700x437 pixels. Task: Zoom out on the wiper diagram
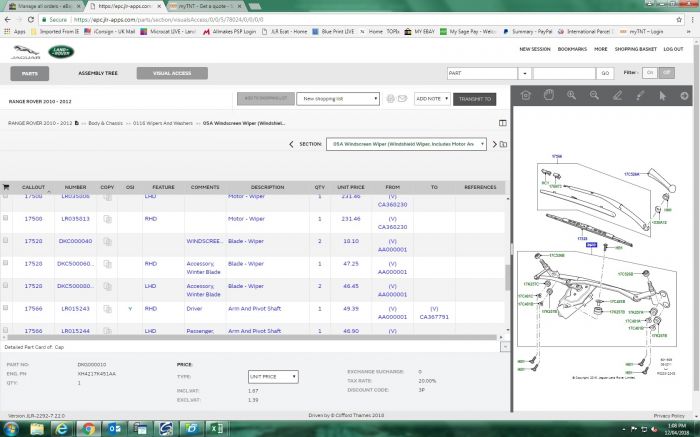click(x=594, y=95)
